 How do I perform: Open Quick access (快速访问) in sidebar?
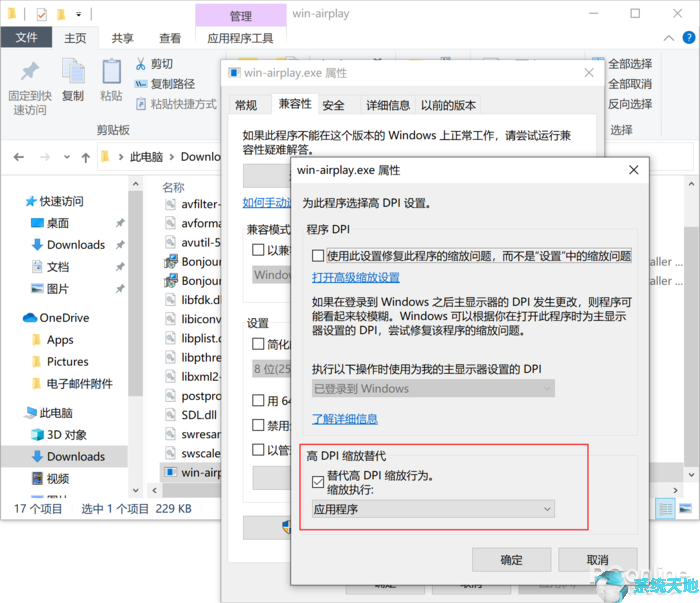pyautogui.click(x=54, y=202)
